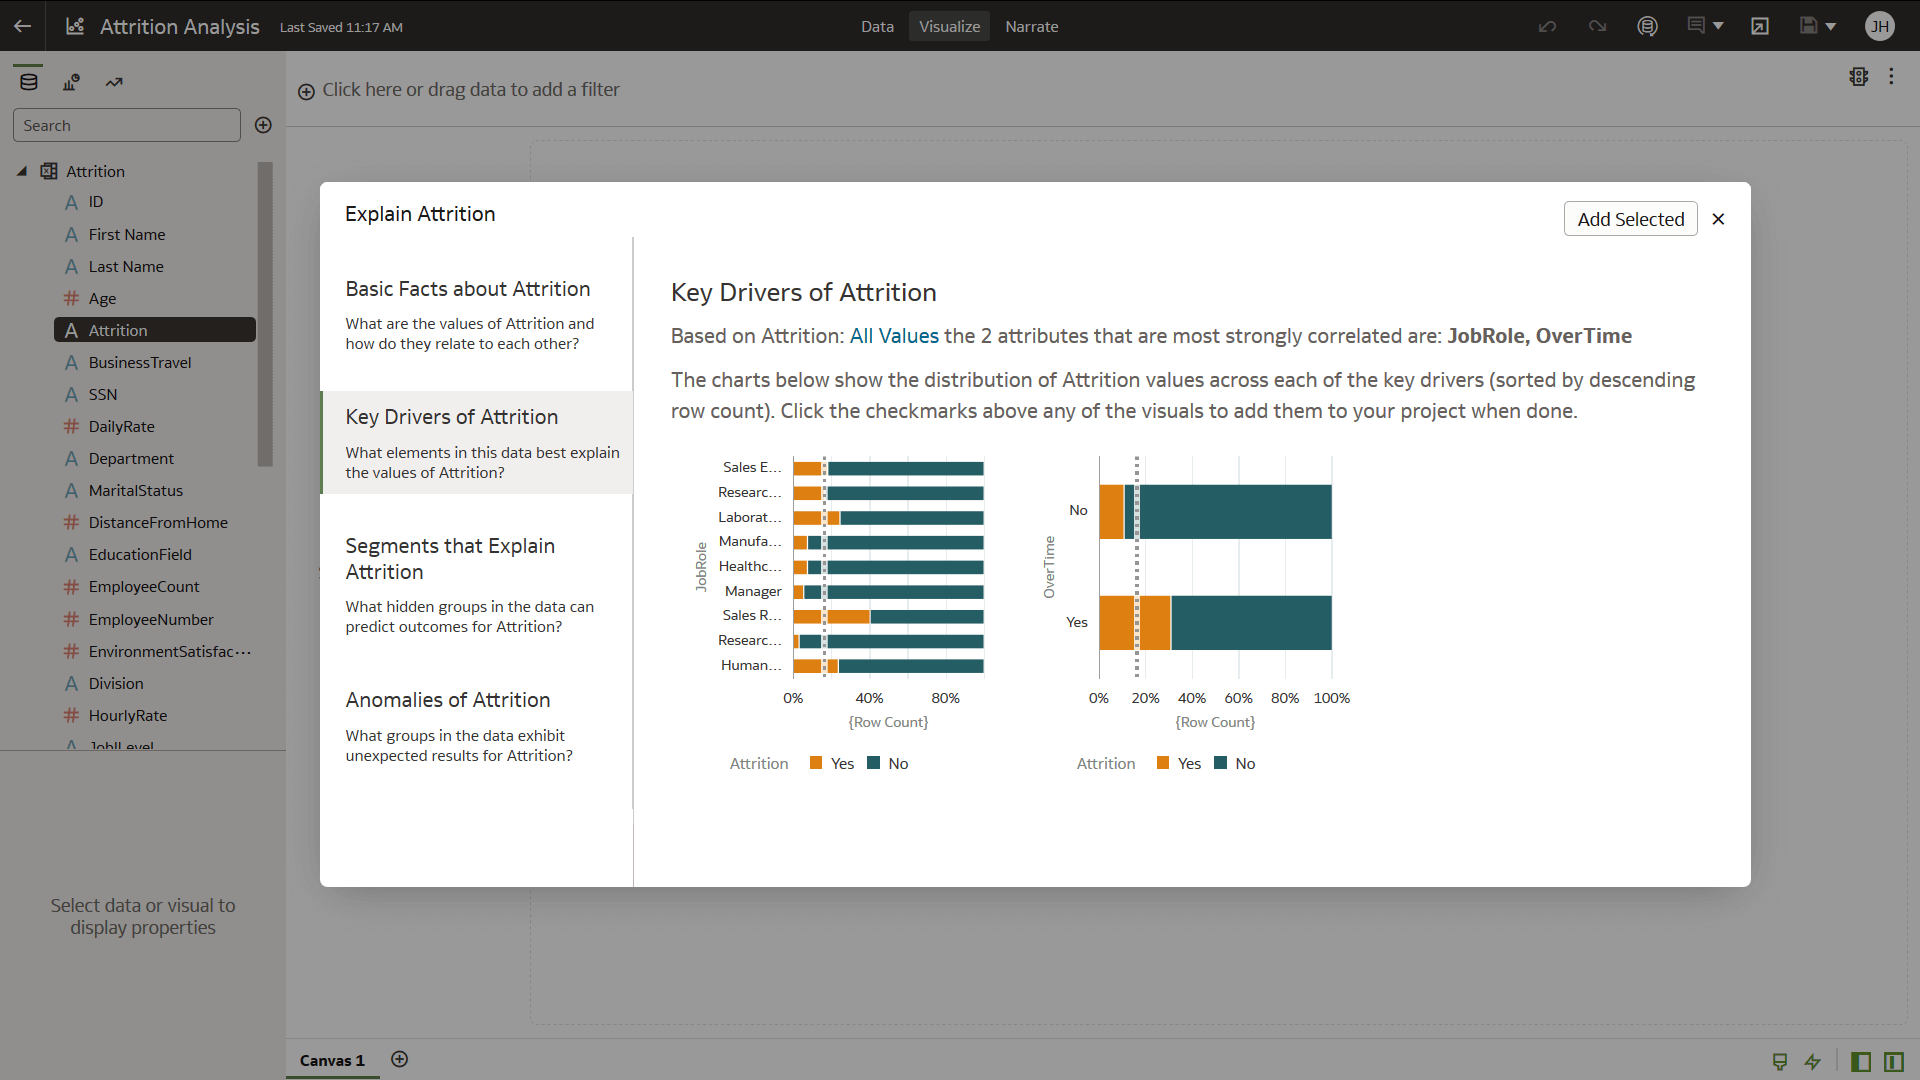
Task: Select the paintbrush icon in the bottom status bar
Action: pyautogui.click(x=1780, y=1062)
